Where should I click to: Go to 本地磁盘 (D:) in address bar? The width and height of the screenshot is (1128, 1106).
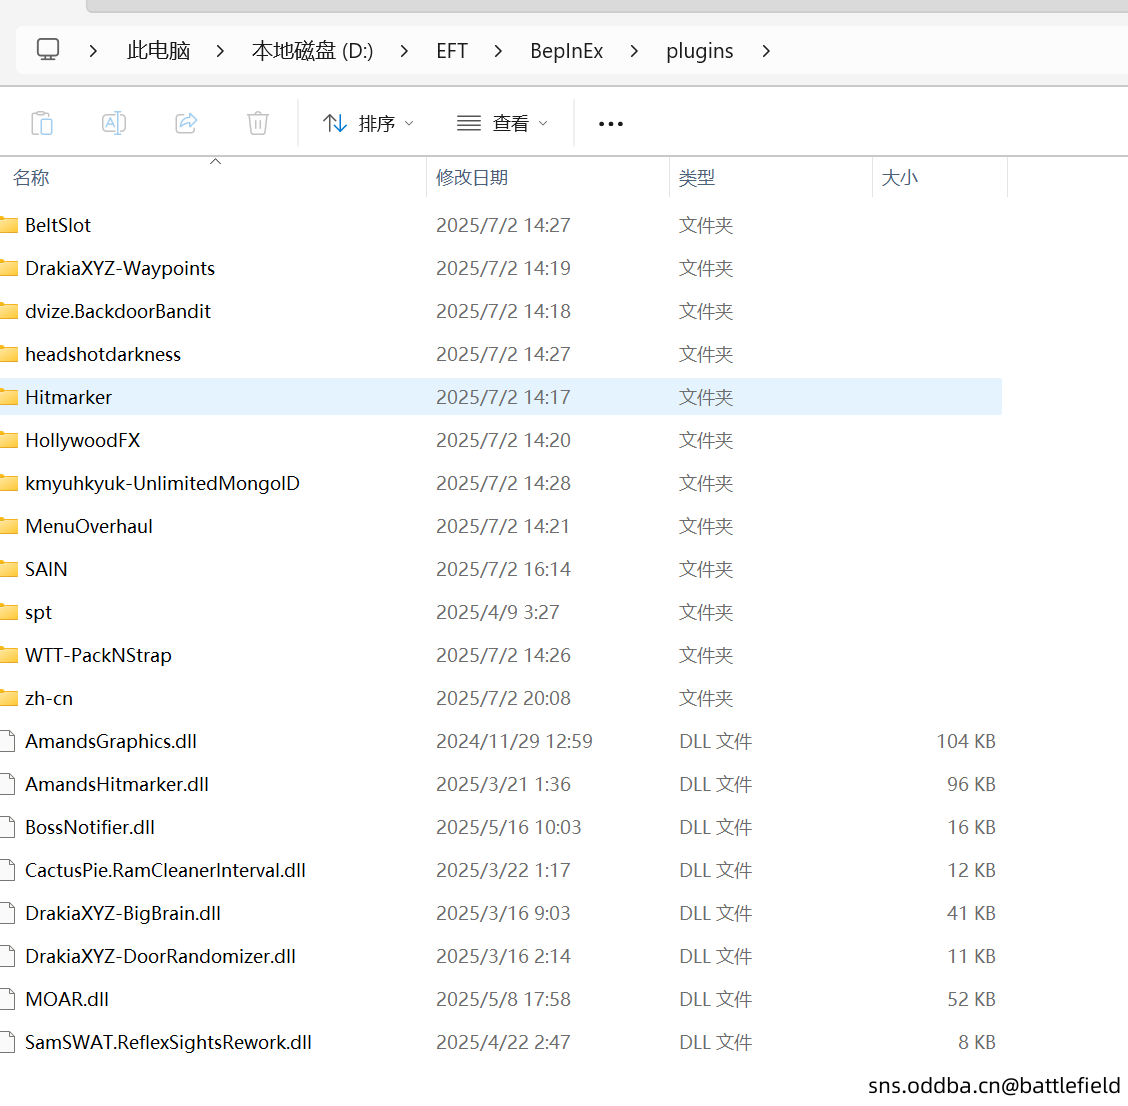tap(312, 50)
